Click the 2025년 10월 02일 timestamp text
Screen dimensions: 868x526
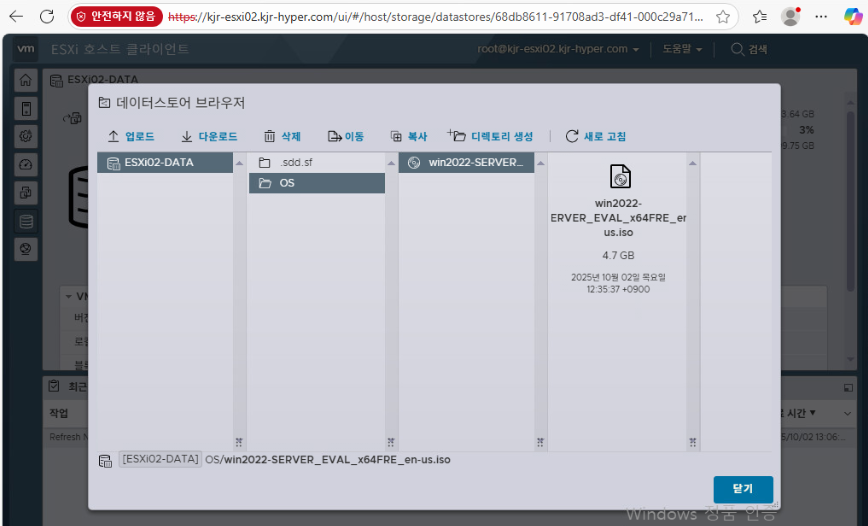pyautogui.click(x=618, y=283)
